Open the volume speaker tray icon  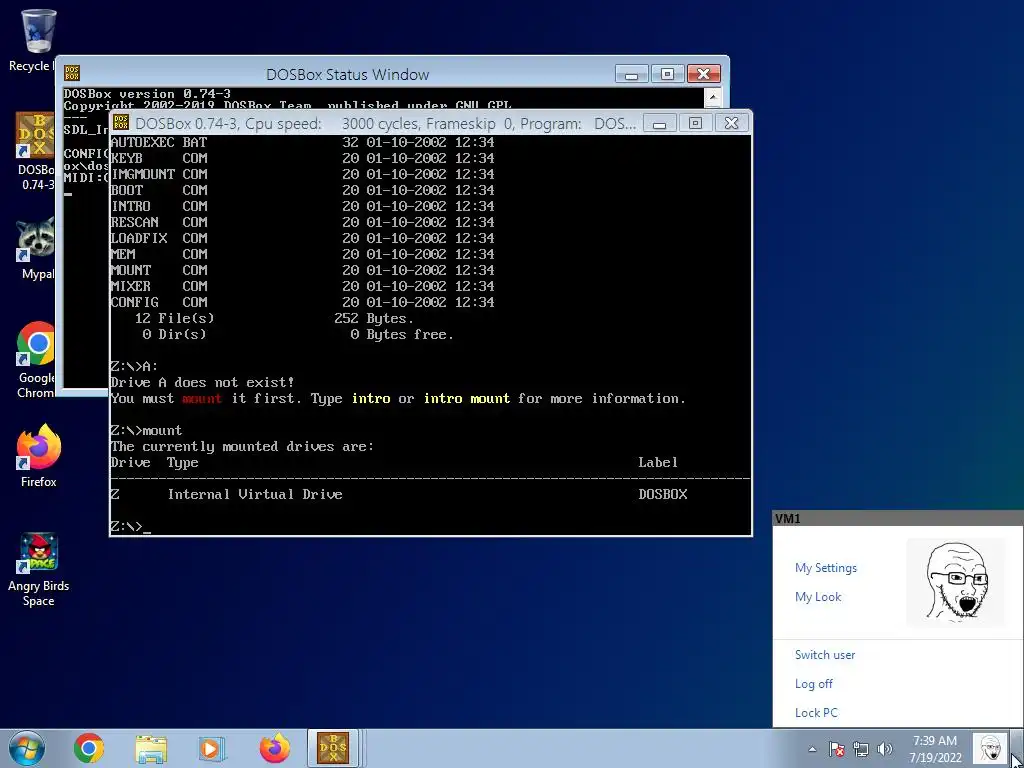pos(885,750)
